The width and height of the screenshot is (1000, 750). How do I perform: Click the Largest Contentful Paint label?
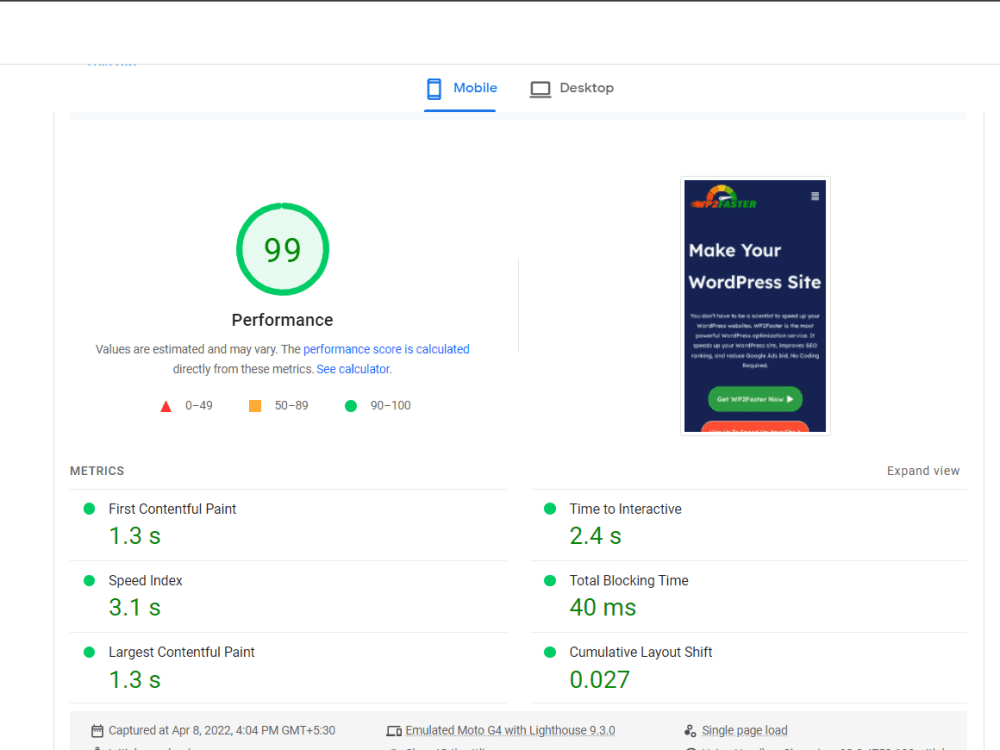click(x=181, y=652)
